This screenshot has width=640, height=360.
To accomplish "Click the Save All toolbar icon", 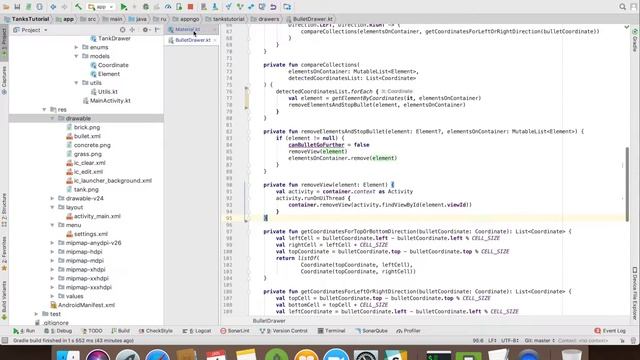I will tap(17, 7).
